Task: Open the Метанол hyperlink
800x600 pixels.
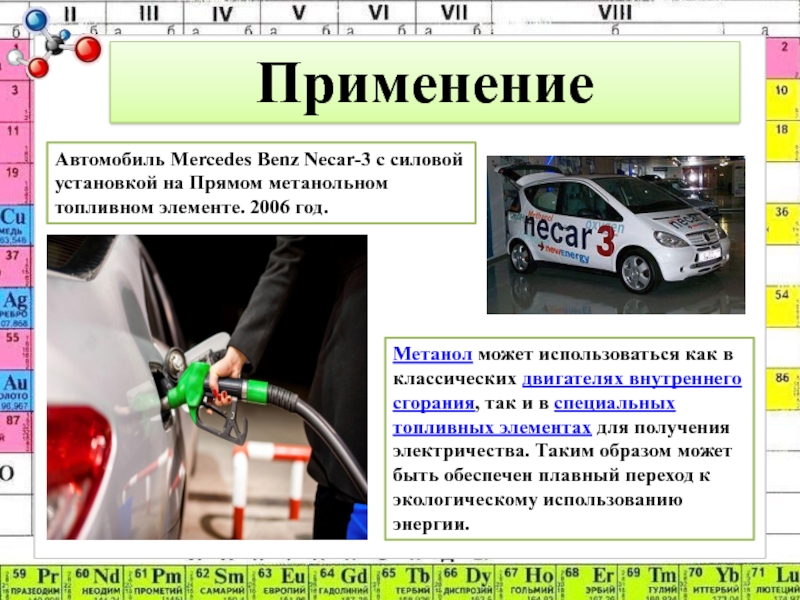Action: pyautogui.click(x=433, y=354)
